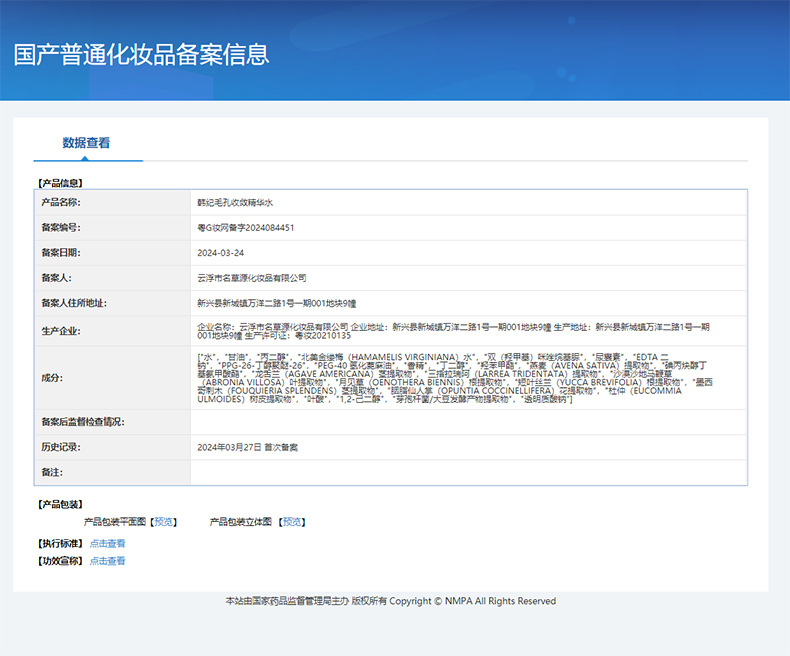Open 执行标准 点击查看 link
Image resolution: width=790 pixels, height=656 pixels.
107,544
